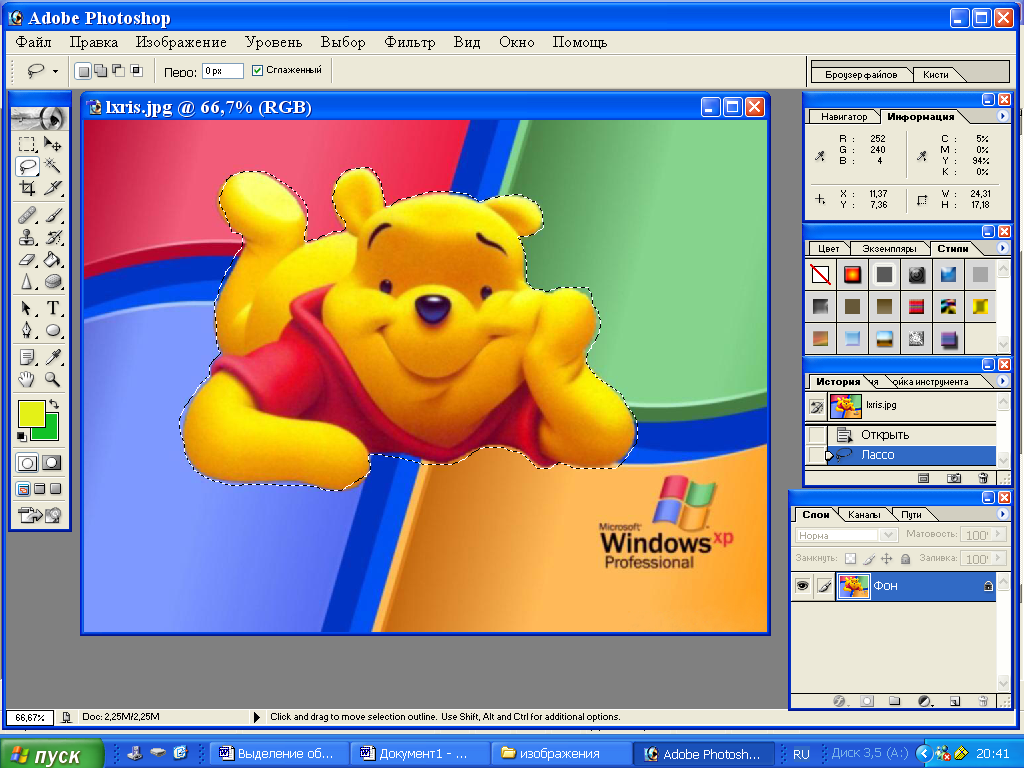Select the Healing Brush tool
Screen dimensions: 1024x768
[27, 214]
